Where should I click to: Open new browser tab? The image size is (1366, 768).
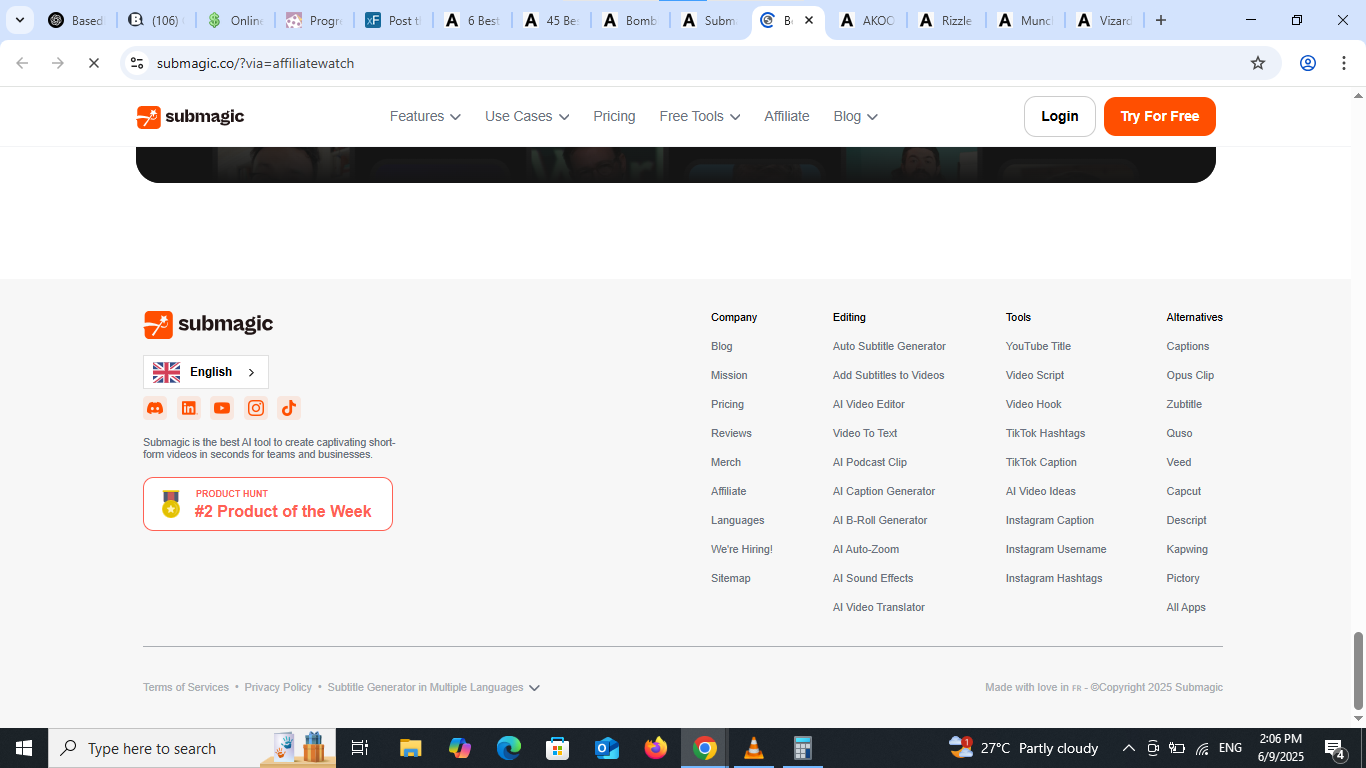coord(1161,20)
